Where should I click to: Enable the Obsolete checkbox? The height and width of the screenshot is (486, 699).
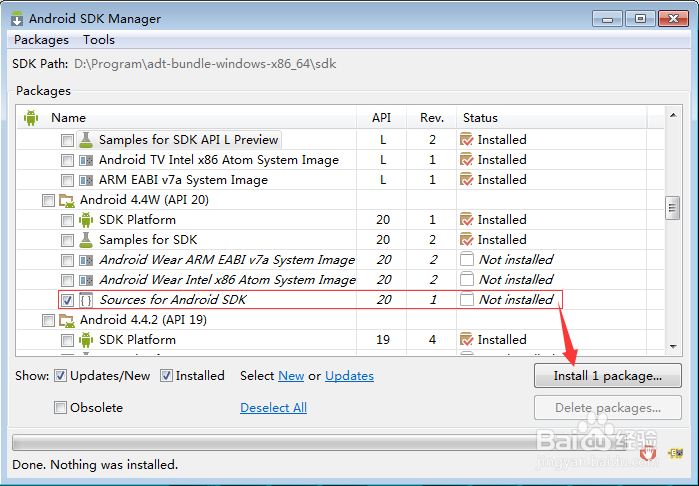[61, 408]
